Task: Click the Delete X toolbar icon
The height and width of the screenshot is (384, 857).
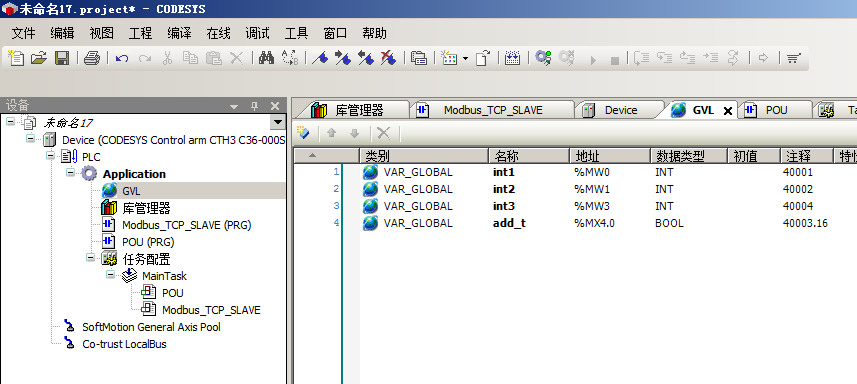Action: point(236,58)
